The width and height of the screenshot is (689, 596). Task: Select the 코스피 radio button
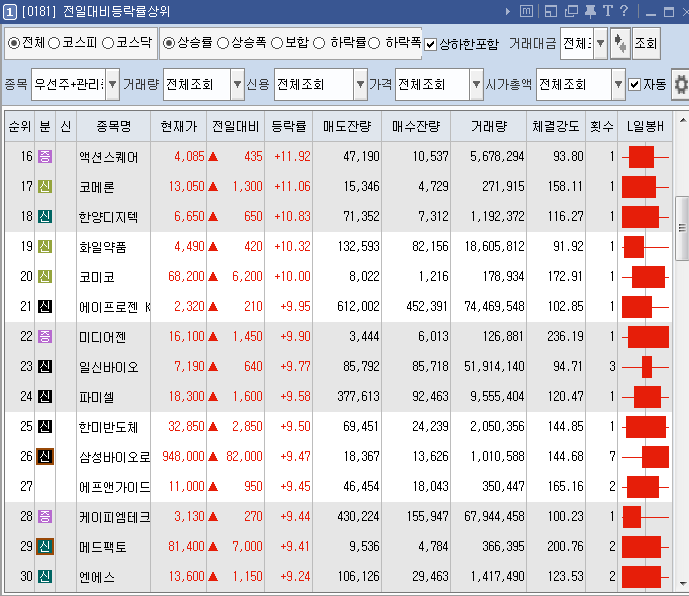(x=54, y=43)
